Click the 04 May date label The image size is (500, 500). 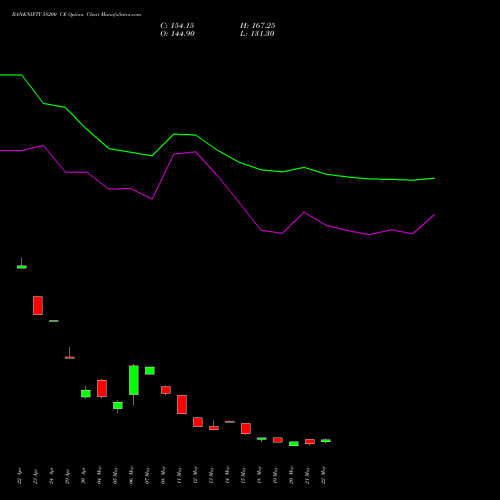point(100,475)
